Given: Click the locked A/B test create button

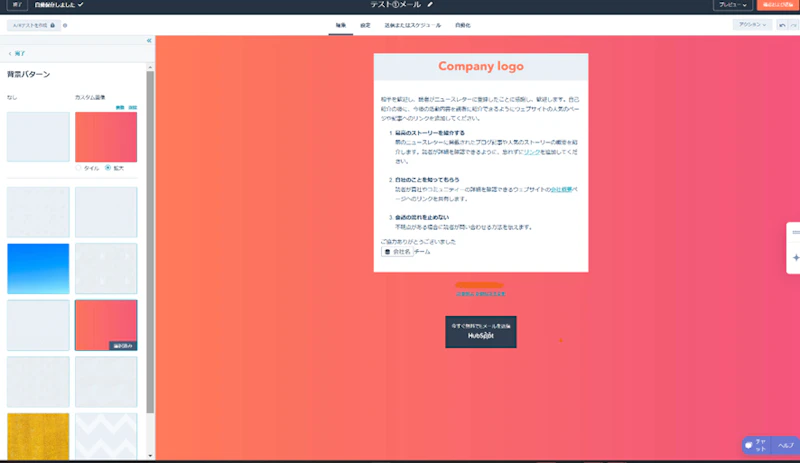Looking at the screenshot, I should pos(34,26).
